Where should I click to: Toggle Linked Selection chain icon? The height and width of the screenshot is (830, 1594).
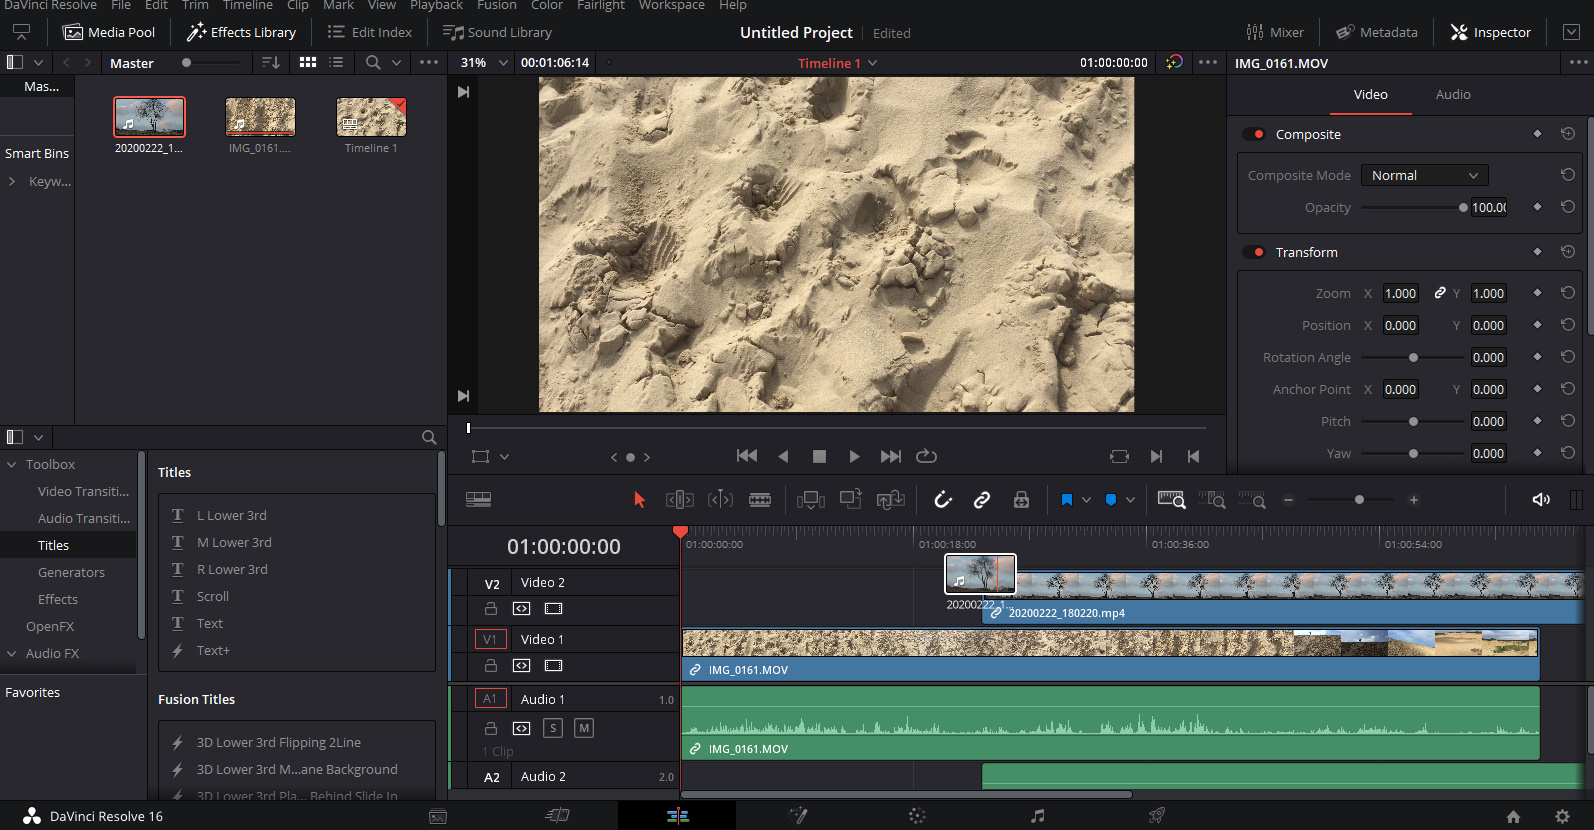coord(982,500)
